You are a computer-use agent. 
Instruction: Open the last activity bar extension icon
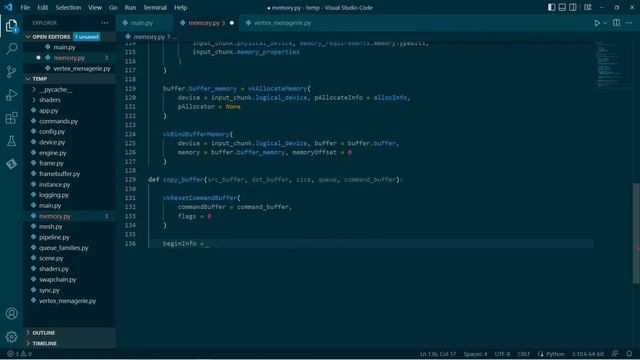click(11, 164)
